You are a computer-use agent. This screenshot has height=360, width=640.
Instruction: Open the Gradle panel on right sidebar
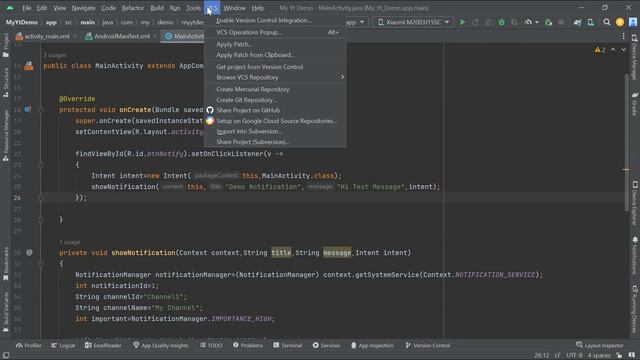point(634,104)
